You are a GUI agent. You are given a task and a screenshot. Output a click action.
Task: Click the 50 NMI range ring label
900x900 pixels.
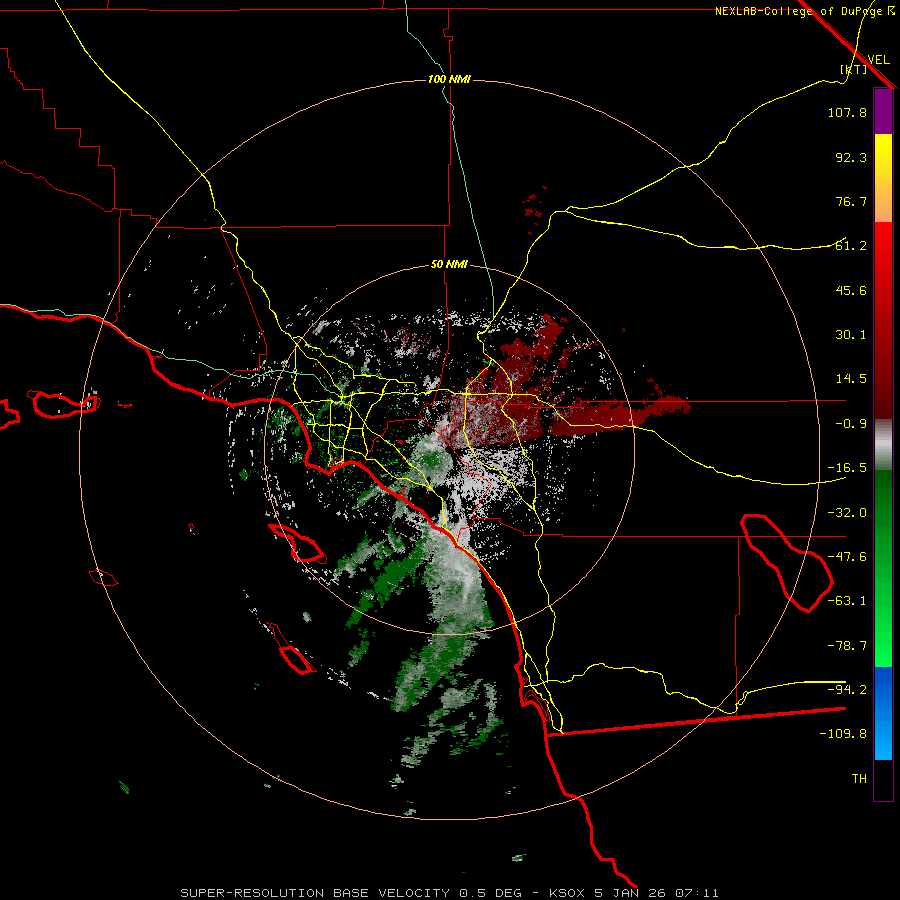[449, 265]
